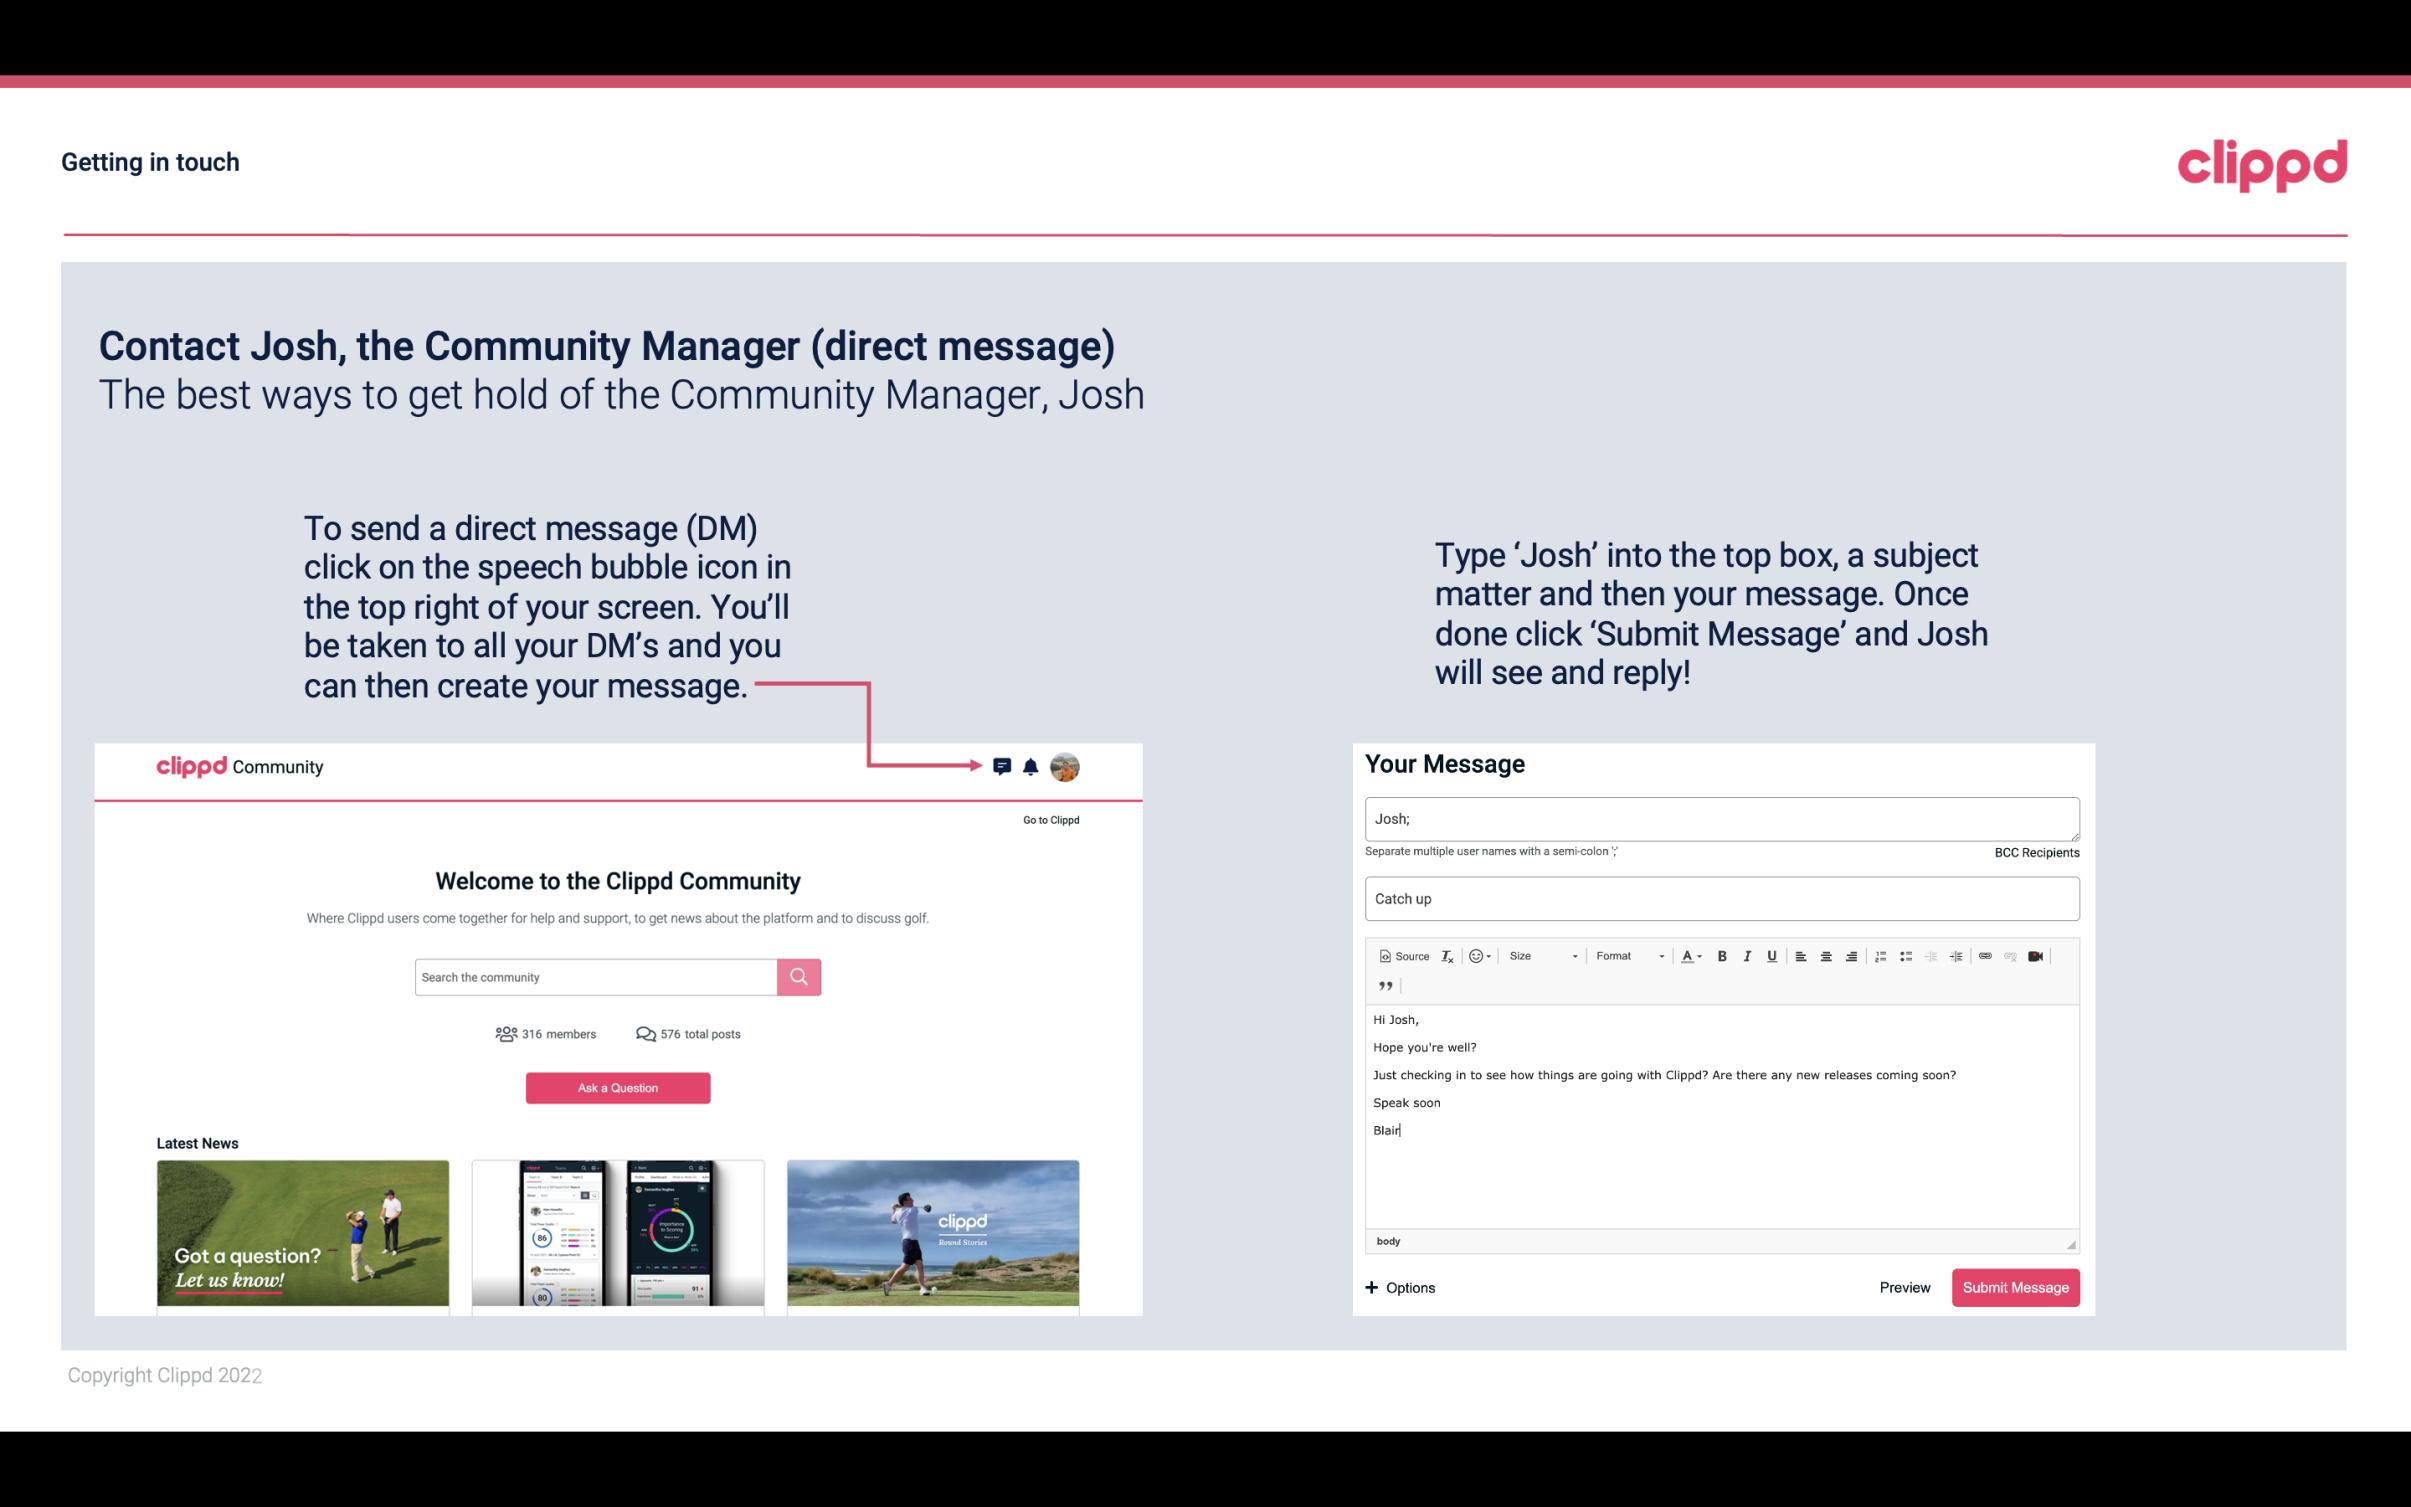Viewport: 2411px width, 1507px height.
Task: Click the speech bubble messaging icon
Action: tap(1005, 766)
